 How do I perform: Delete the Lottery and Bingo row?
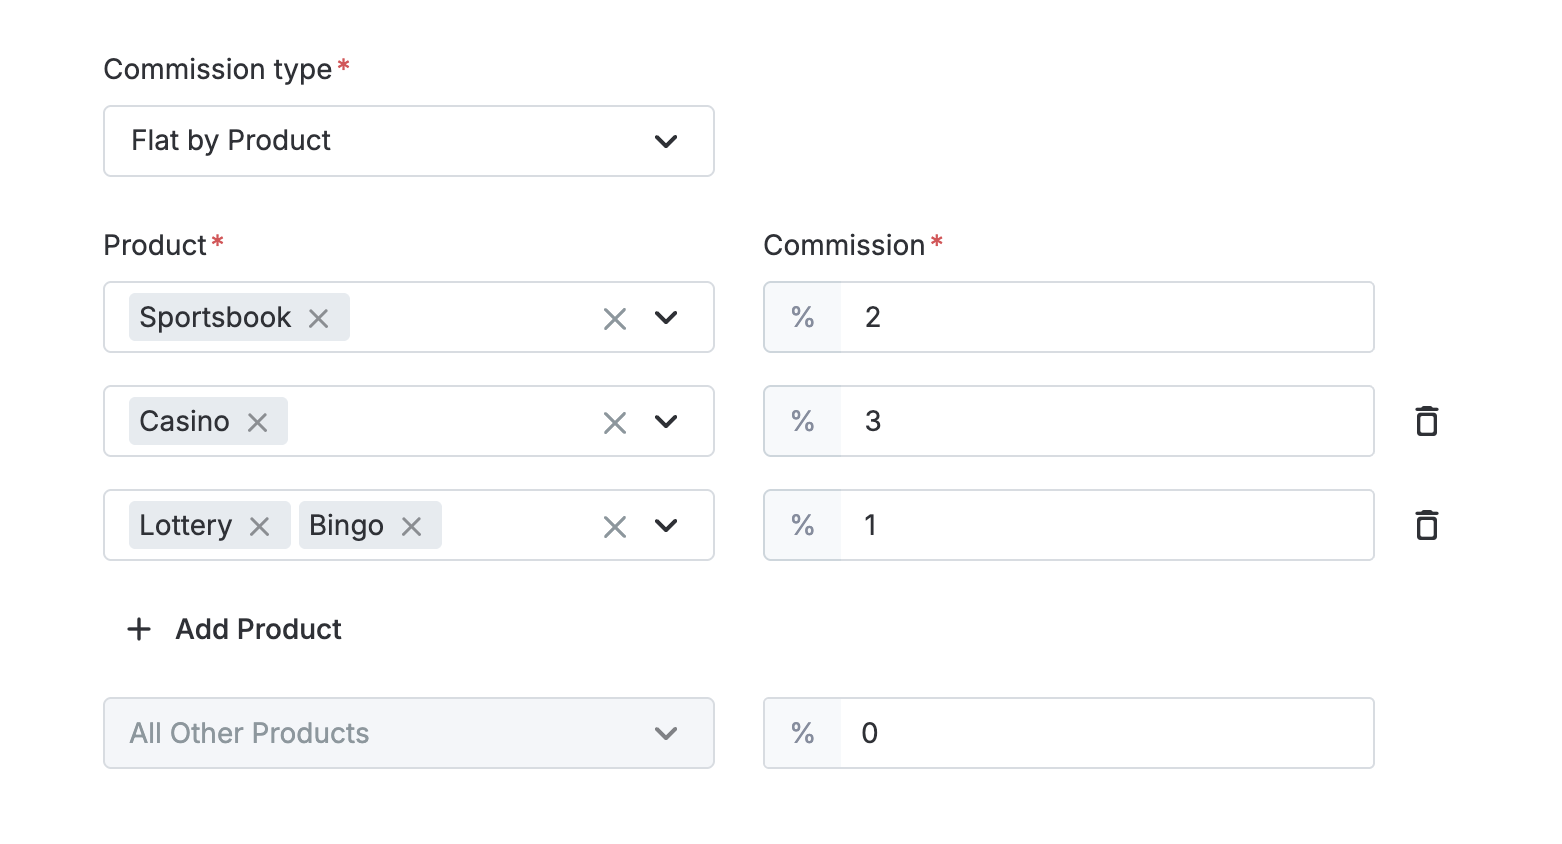pos(1427,525)
